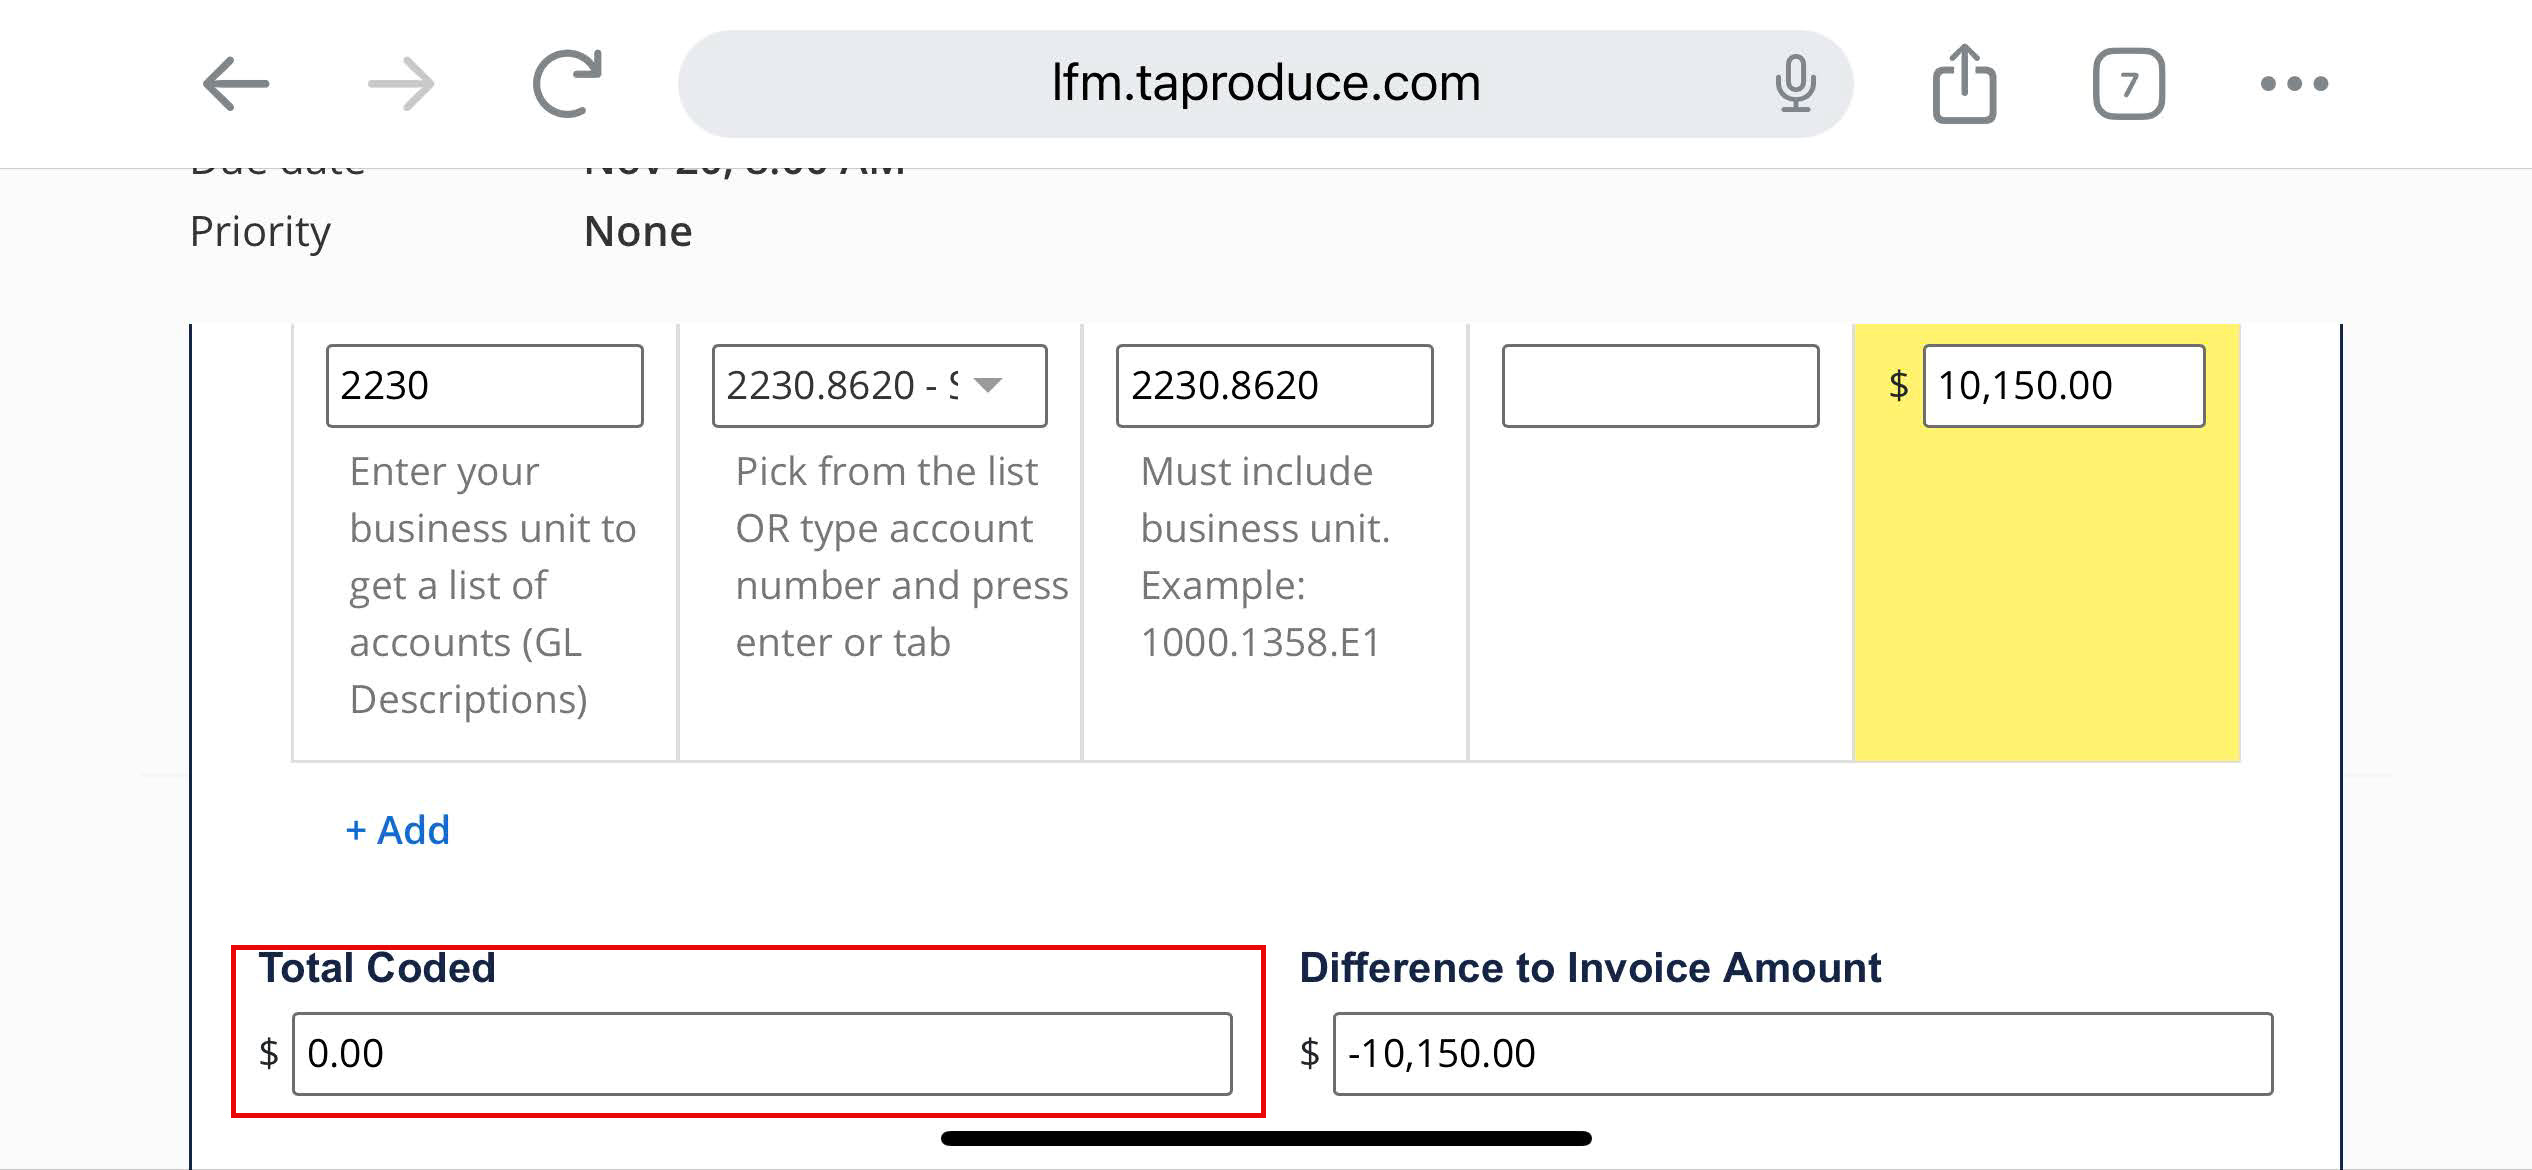Open the share sheet icon
2532x1170 pixels.
[x=1964, y=83]
